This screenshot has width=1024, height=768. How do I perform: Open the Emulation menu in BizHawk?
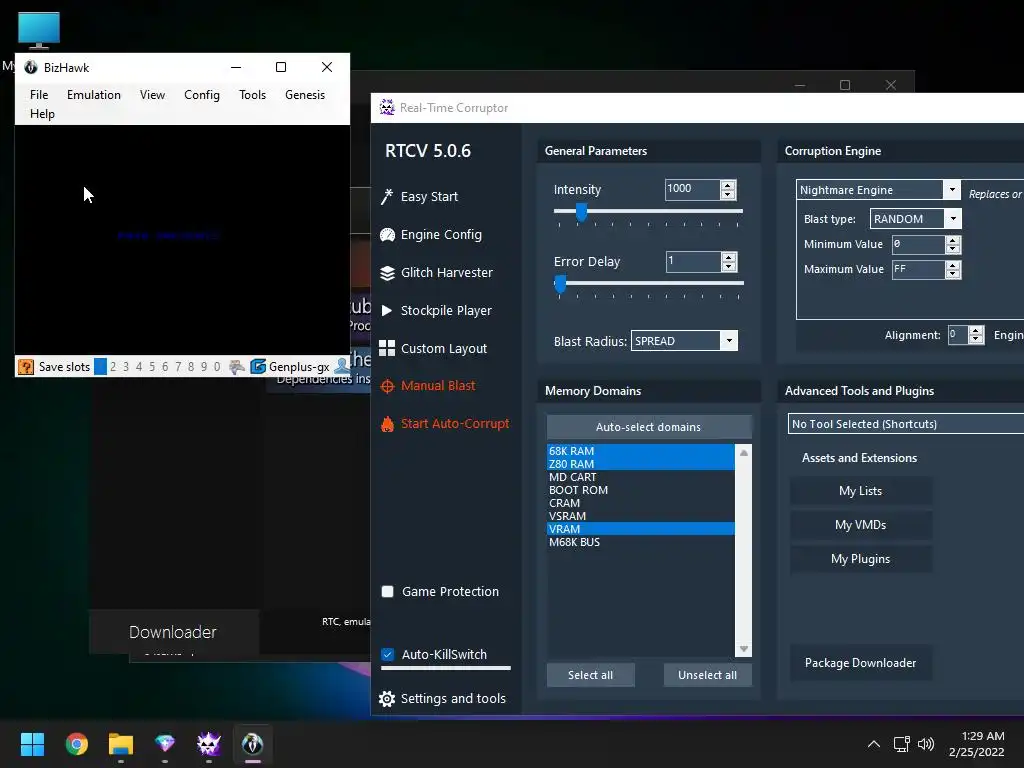click(x=94, y=95)
